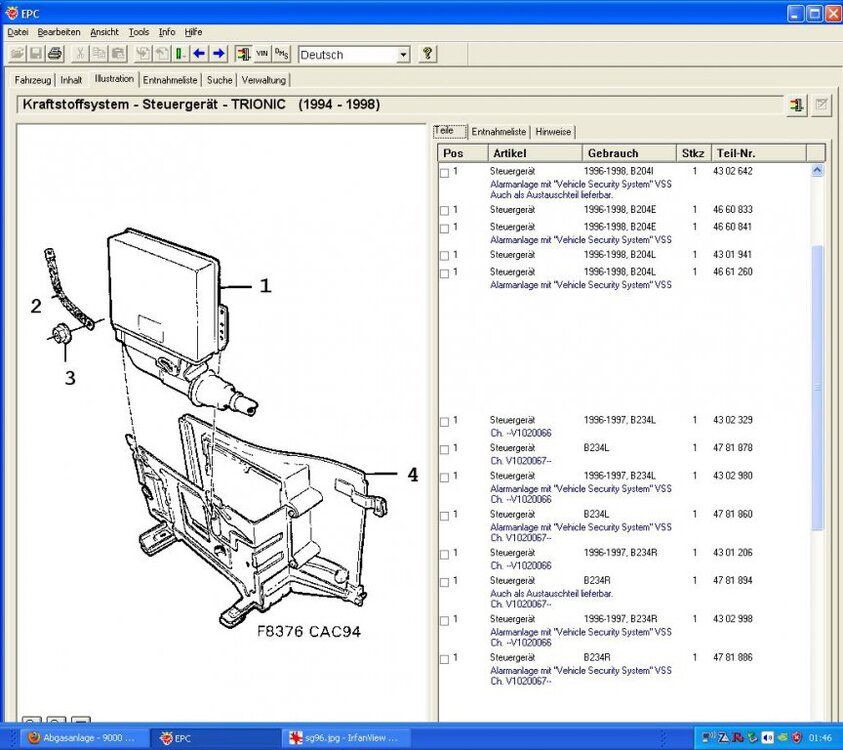The image size is (843, 750).
Task: Select the Teile sub-tab
Action: click(449, 131)
